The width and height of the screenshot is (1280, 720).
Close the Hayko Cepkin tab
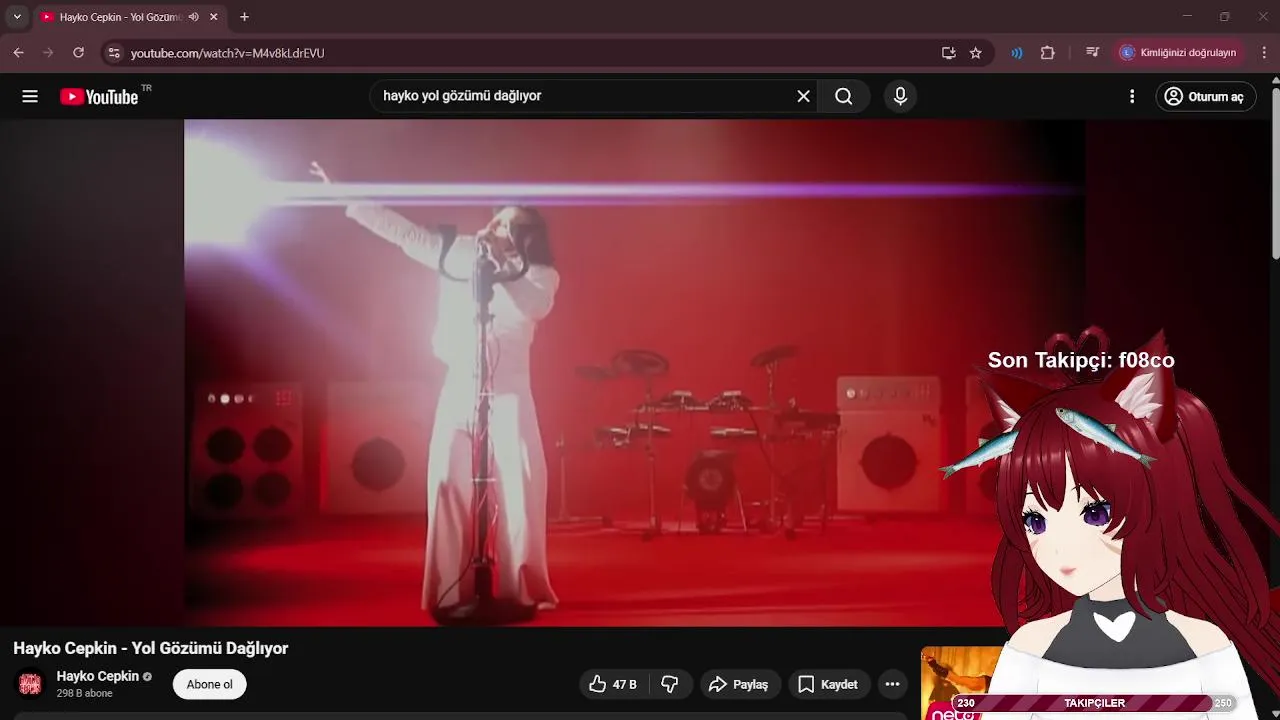(214, 17)
